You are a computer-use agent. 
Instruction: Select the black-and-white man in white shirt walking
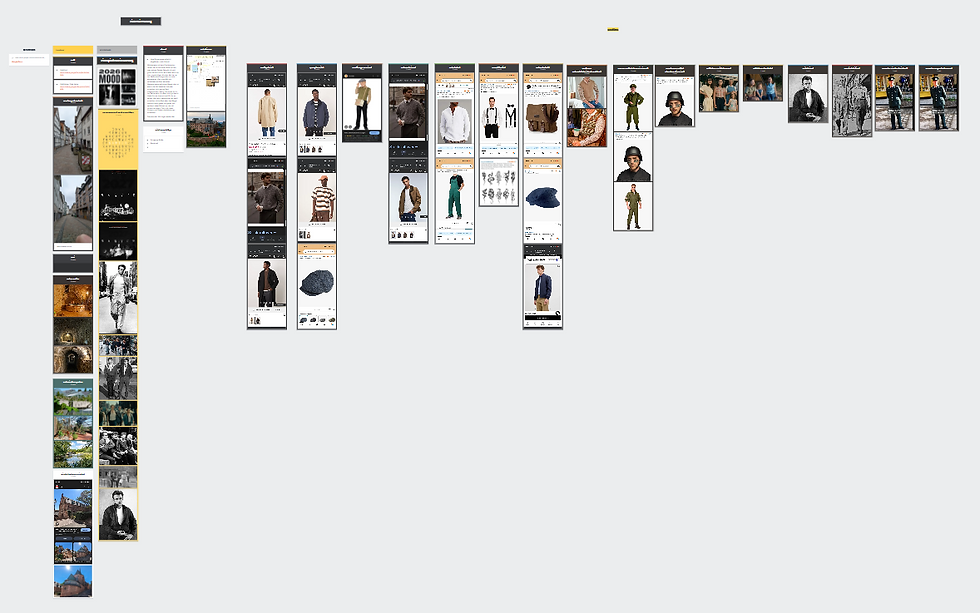click(118, 297)
